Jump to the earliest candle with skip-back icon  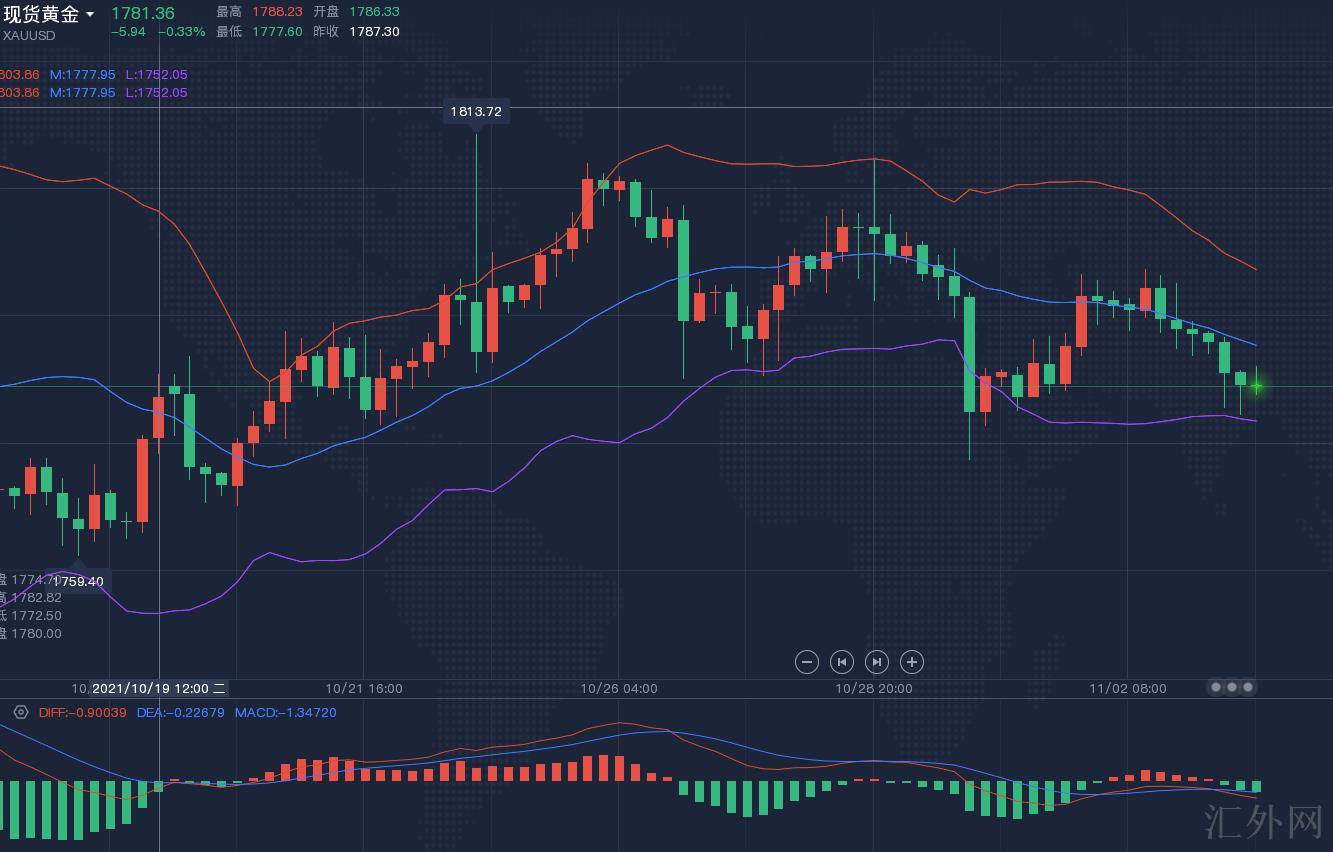click(842, 662)
